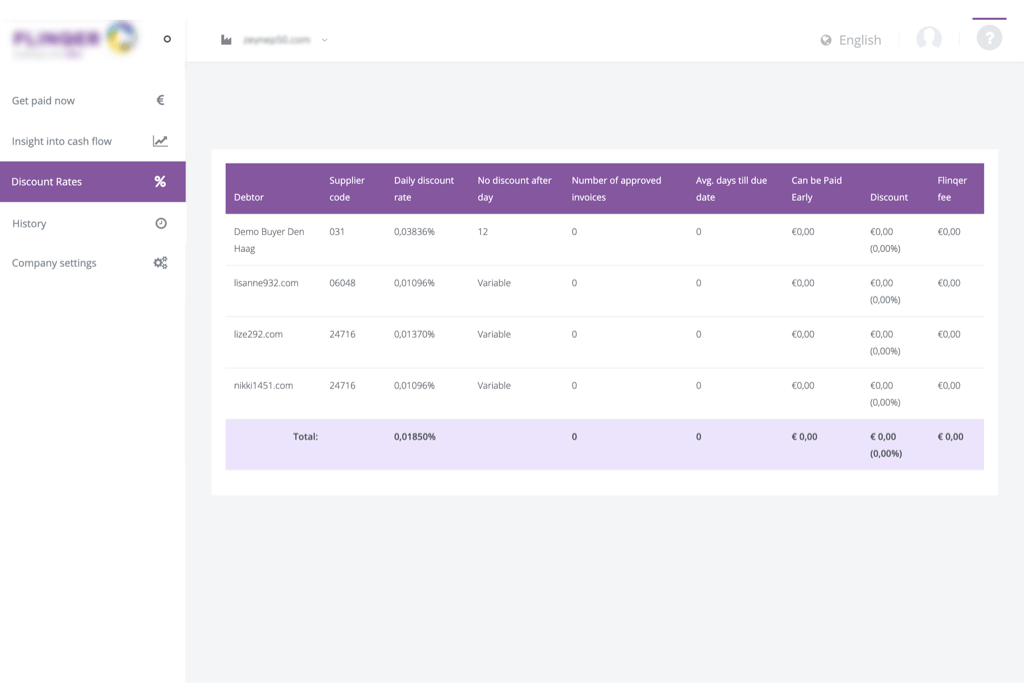Switch language via English label
This screenshot has height=683, width=1024.
tap(859, 40)
